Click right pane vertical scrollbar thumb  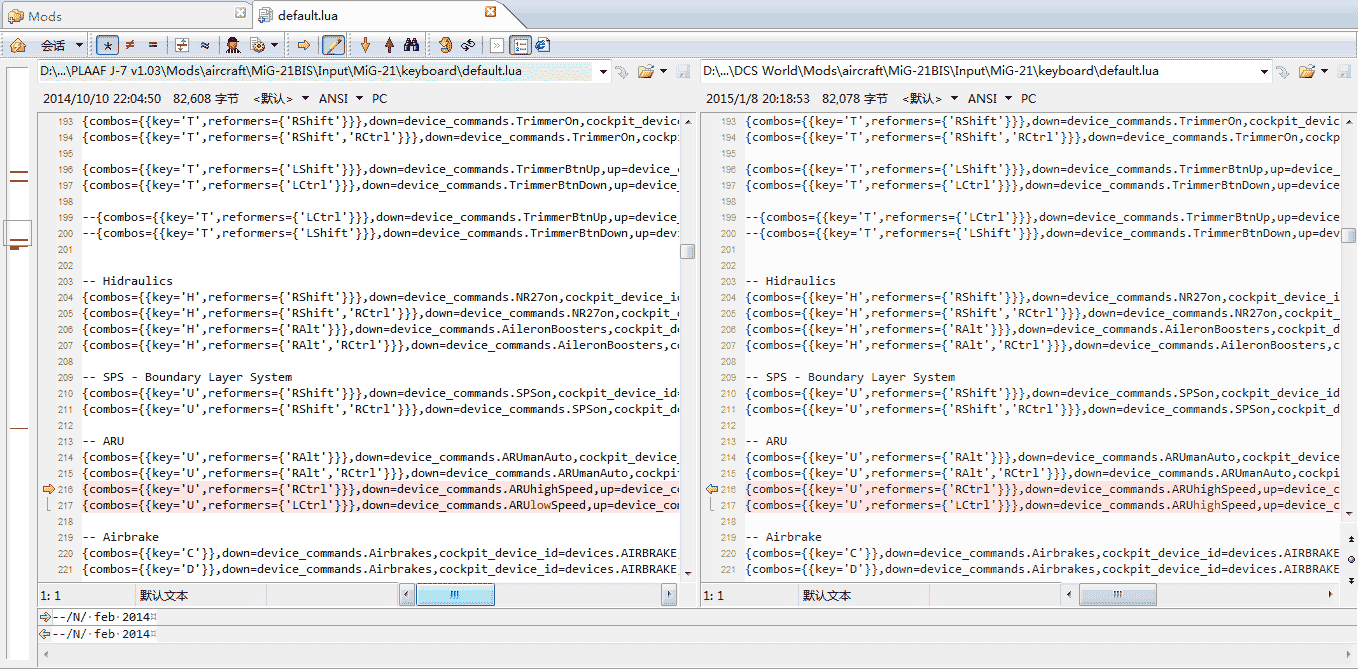pyautogui.click(x=1349, y=236)
